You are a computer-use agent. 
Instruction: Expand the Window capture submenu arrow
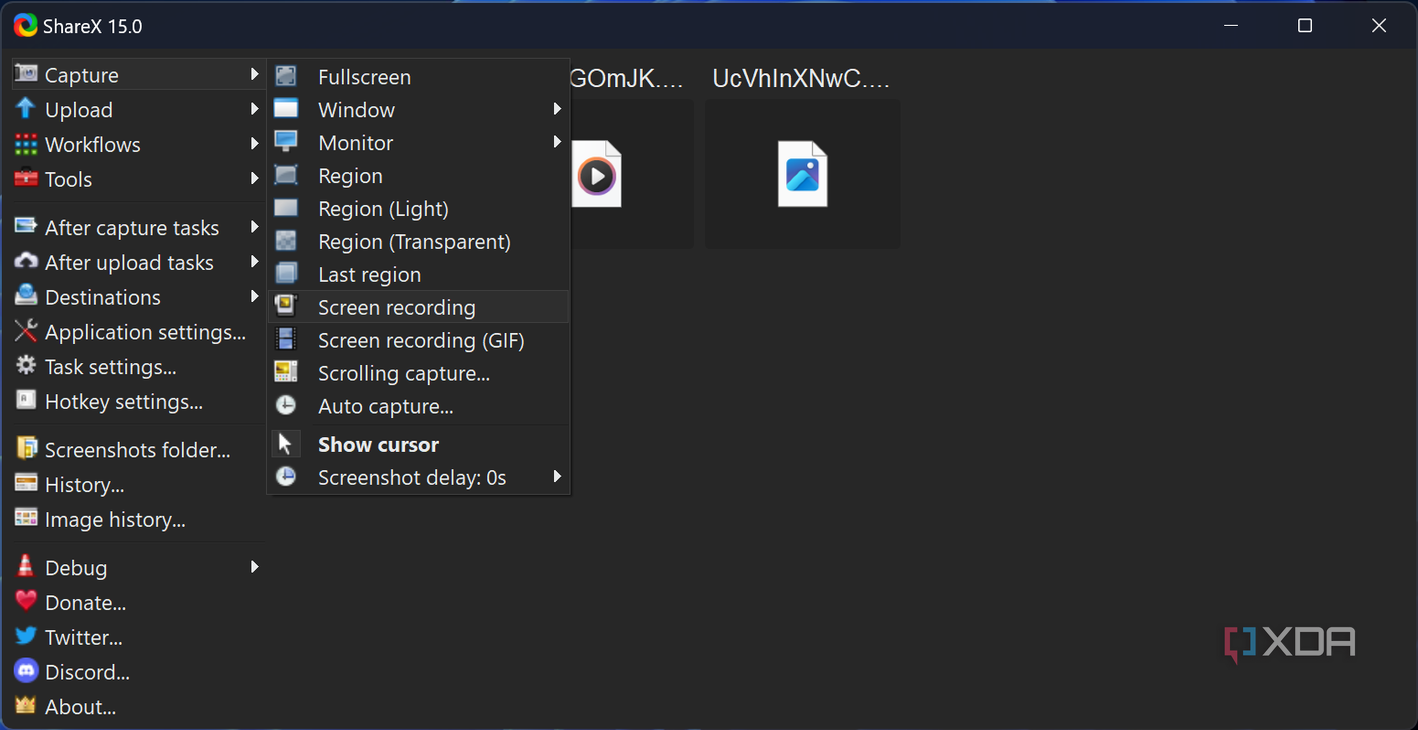coord(557,109)
